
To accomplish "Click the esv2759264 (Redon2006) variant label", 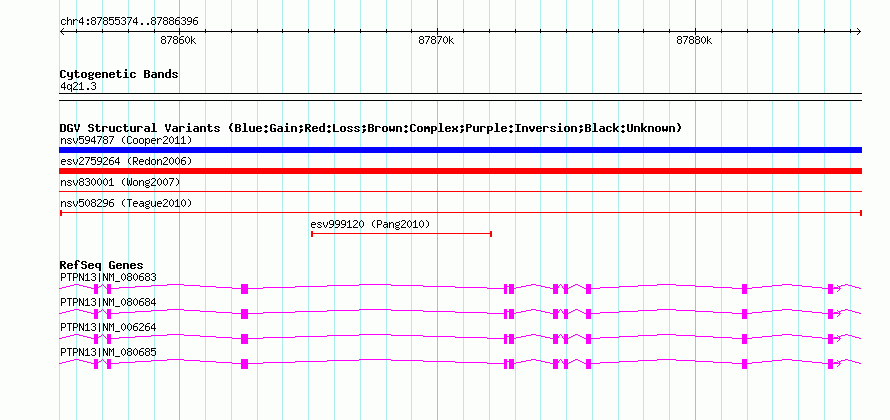I will 126,161.
